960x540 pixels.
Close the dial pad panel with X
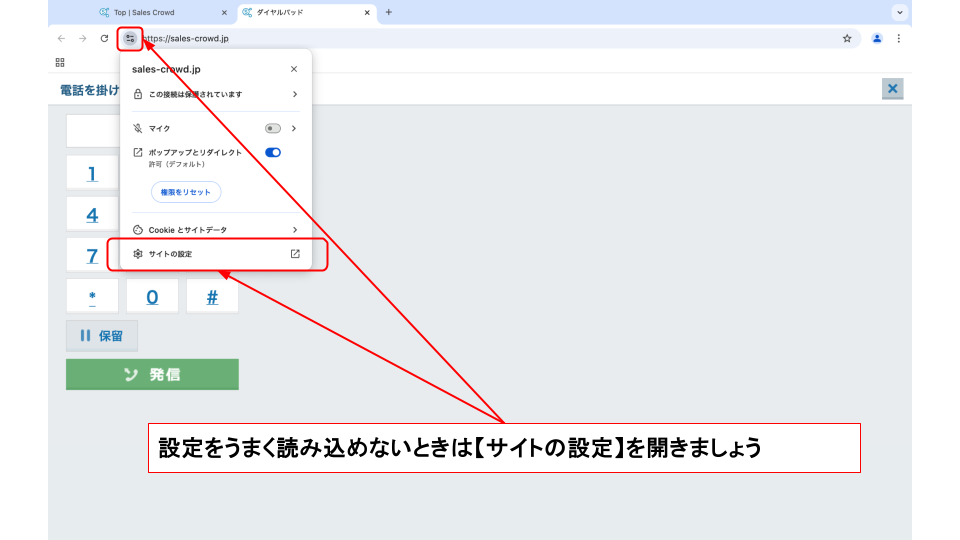point(892,89)
